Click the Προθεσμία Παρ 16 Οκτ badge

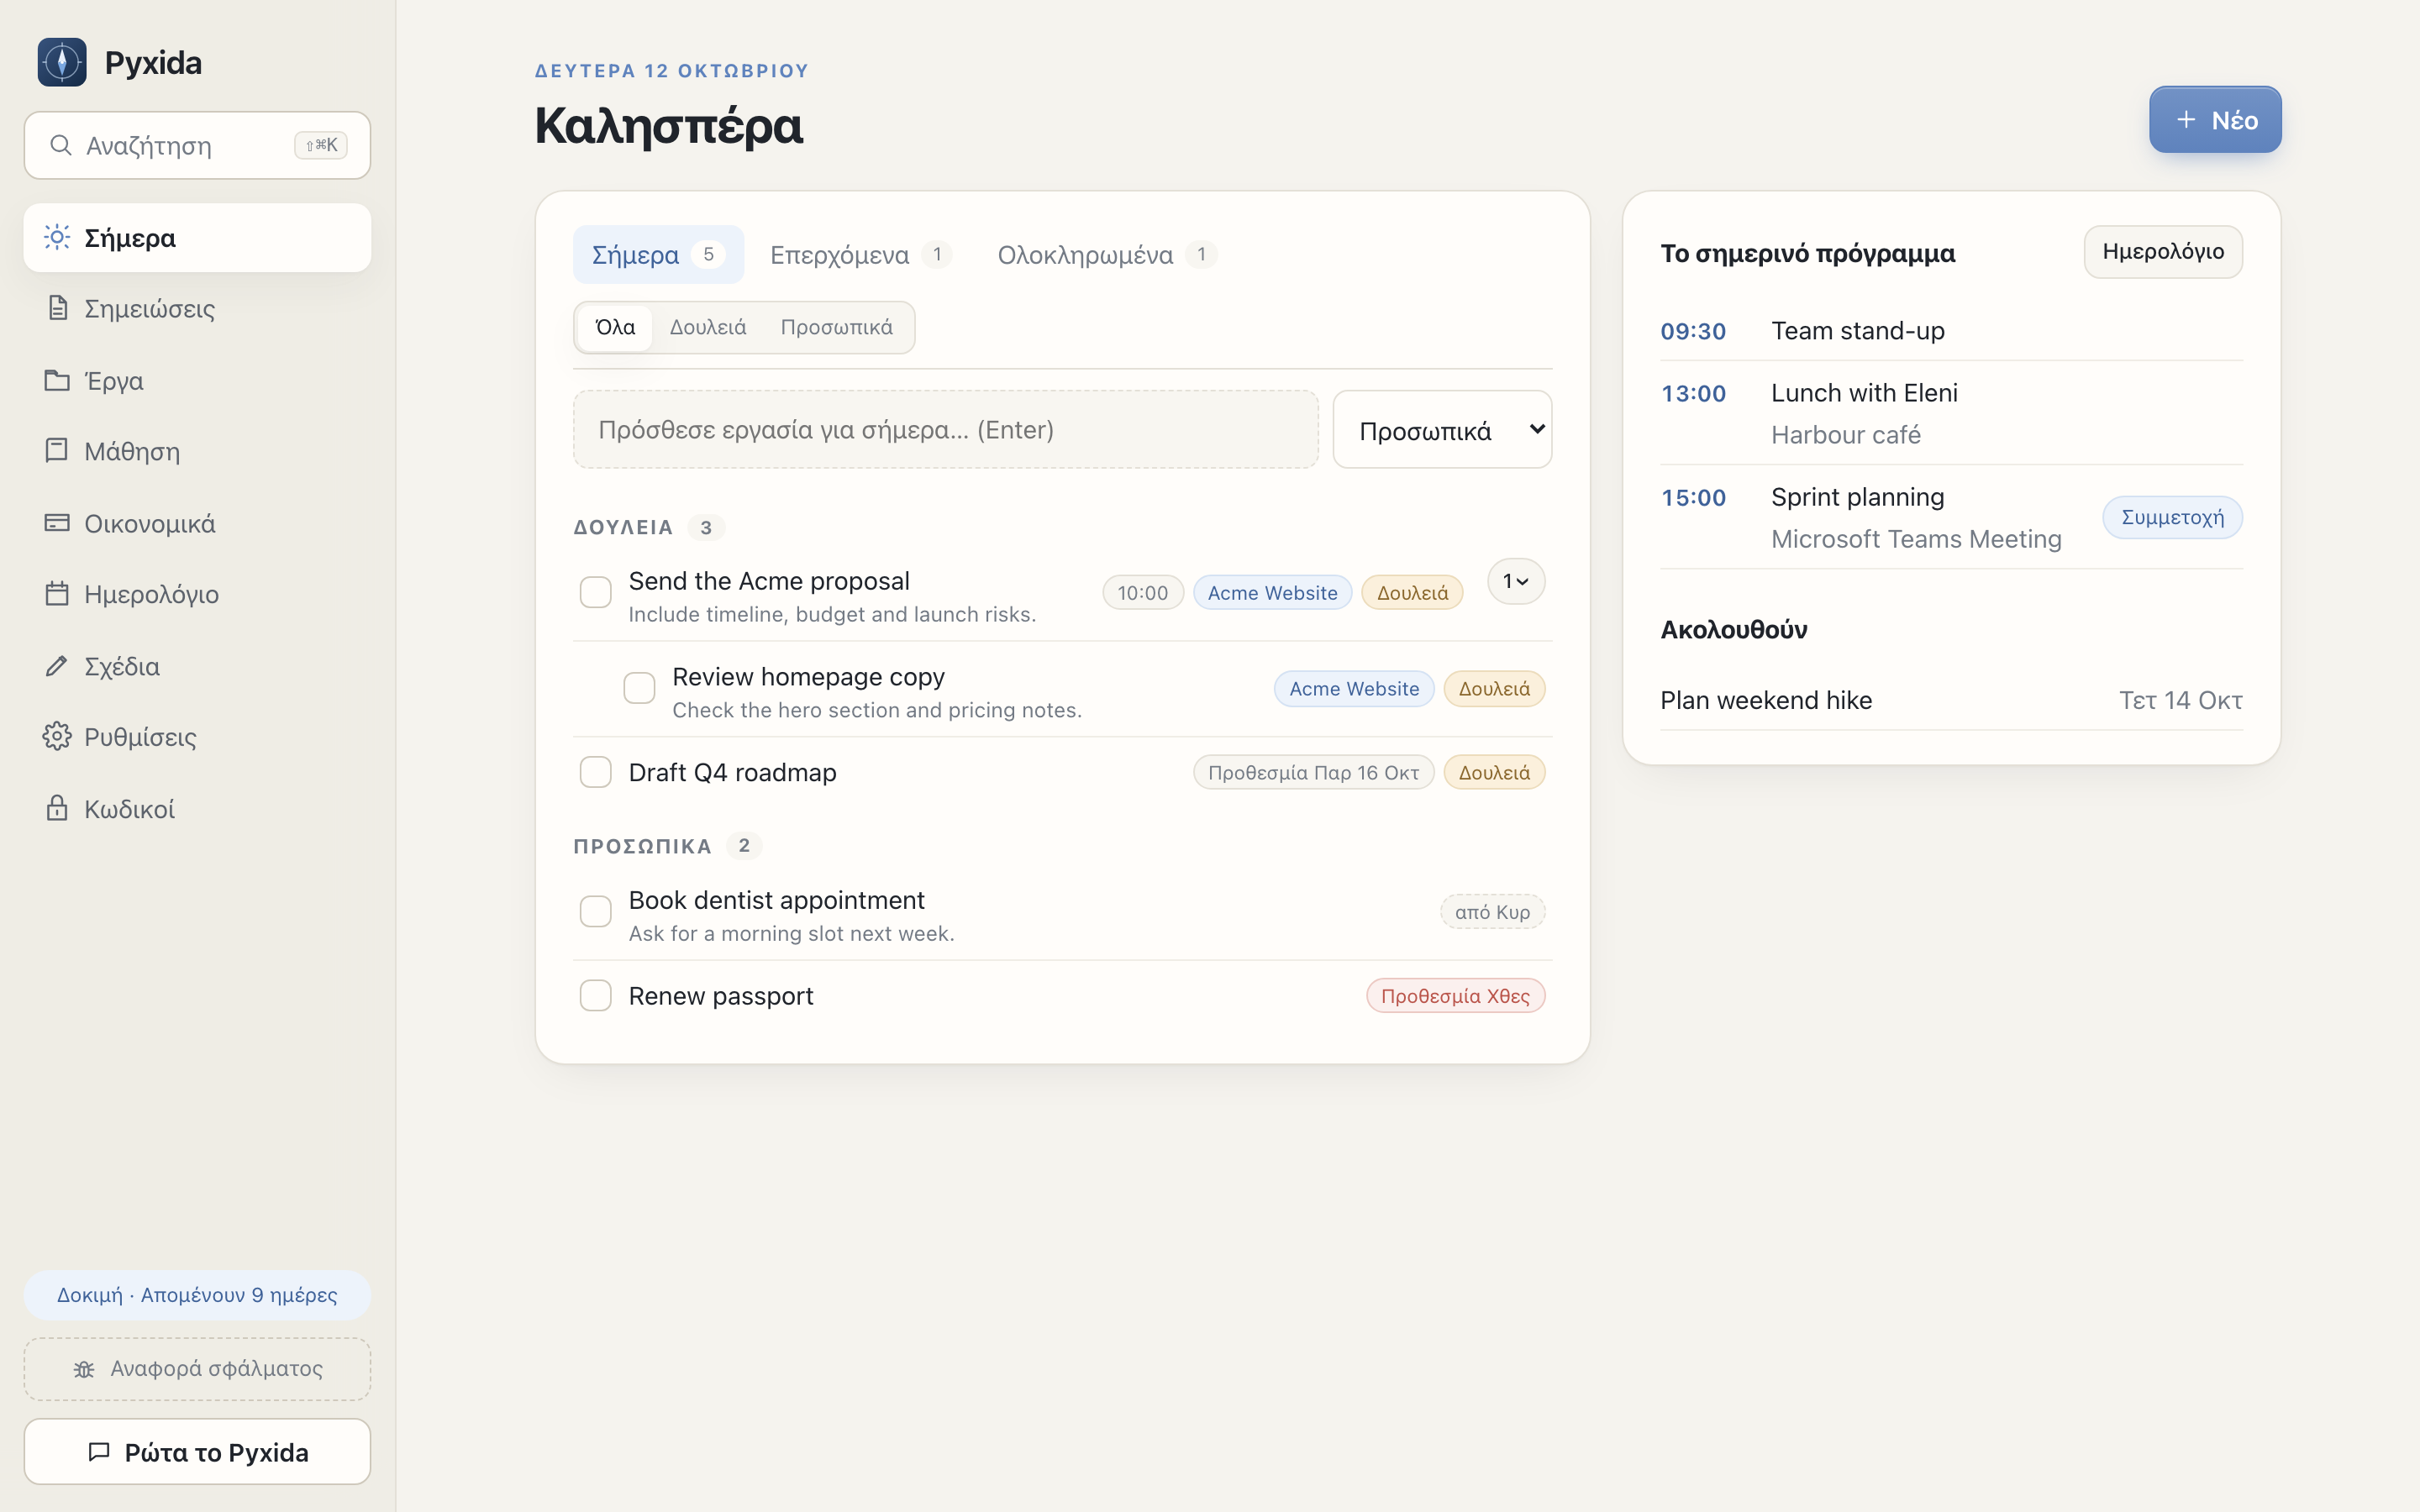coord(1313,773)
